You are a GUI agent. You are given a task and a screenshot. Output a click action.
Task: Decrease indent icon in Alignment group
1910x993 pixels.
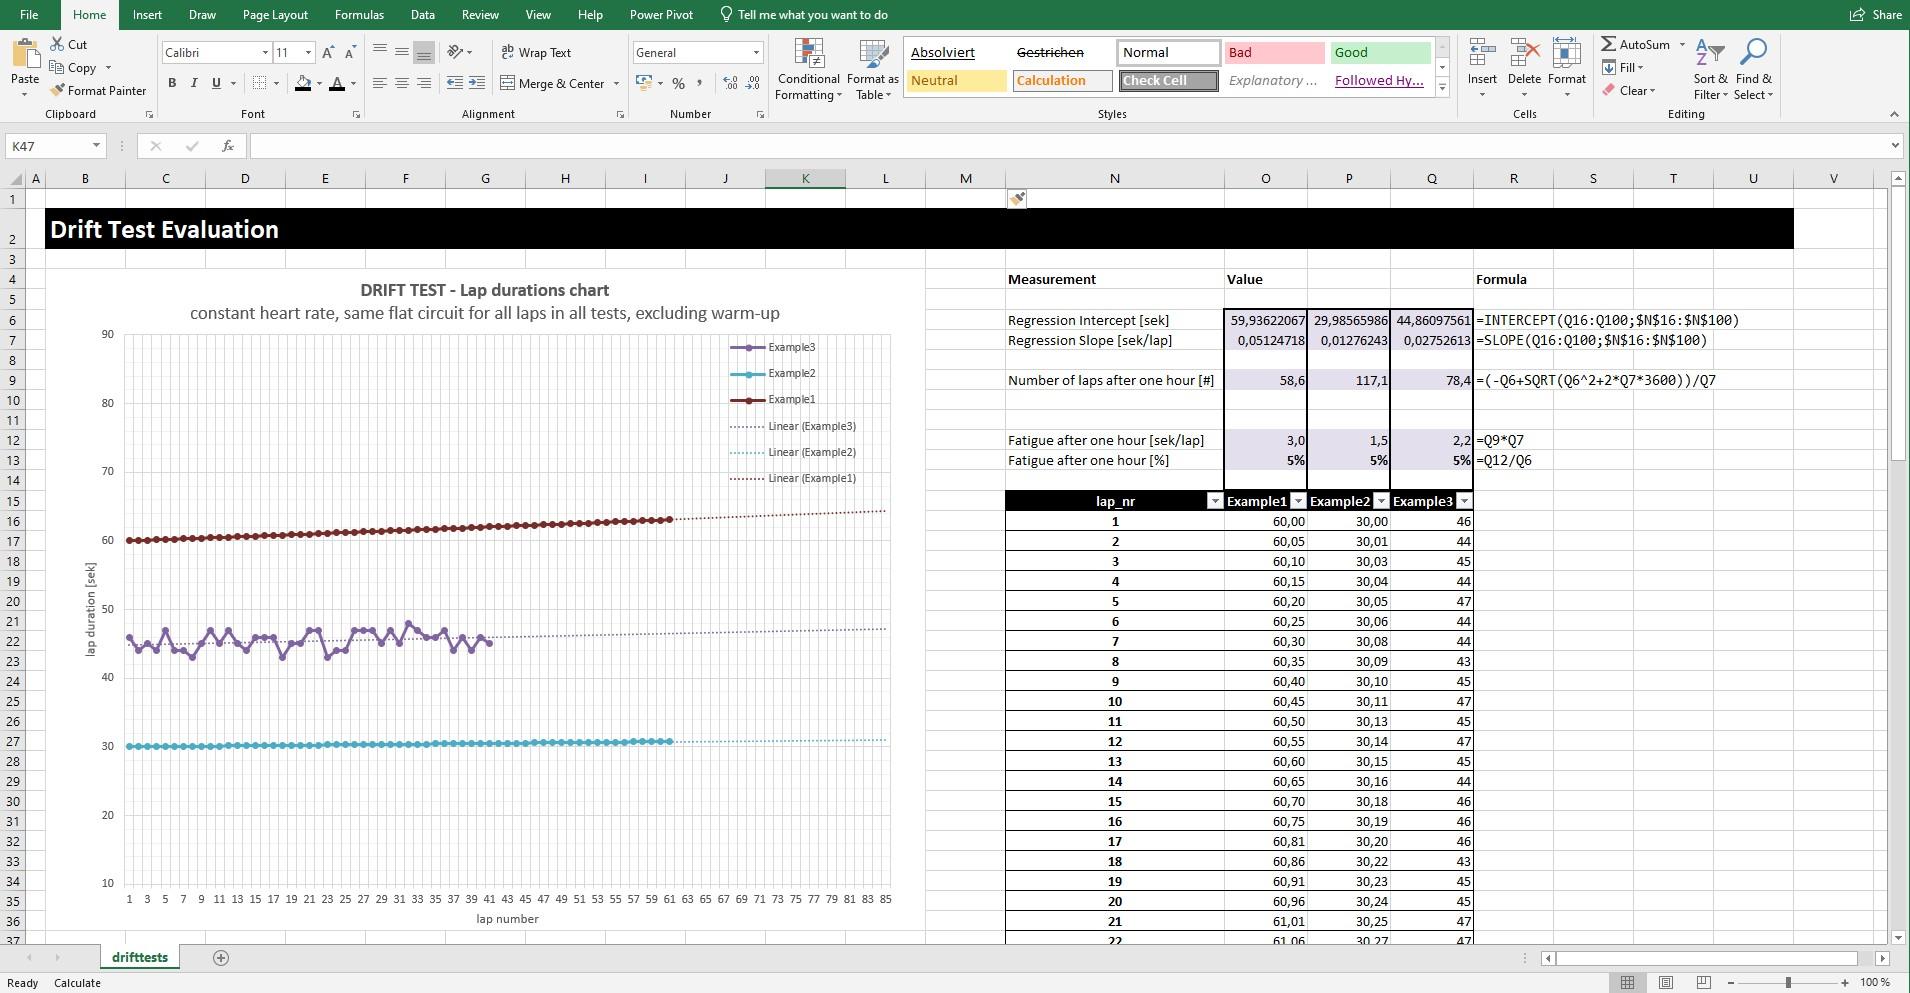coord(454,84)
